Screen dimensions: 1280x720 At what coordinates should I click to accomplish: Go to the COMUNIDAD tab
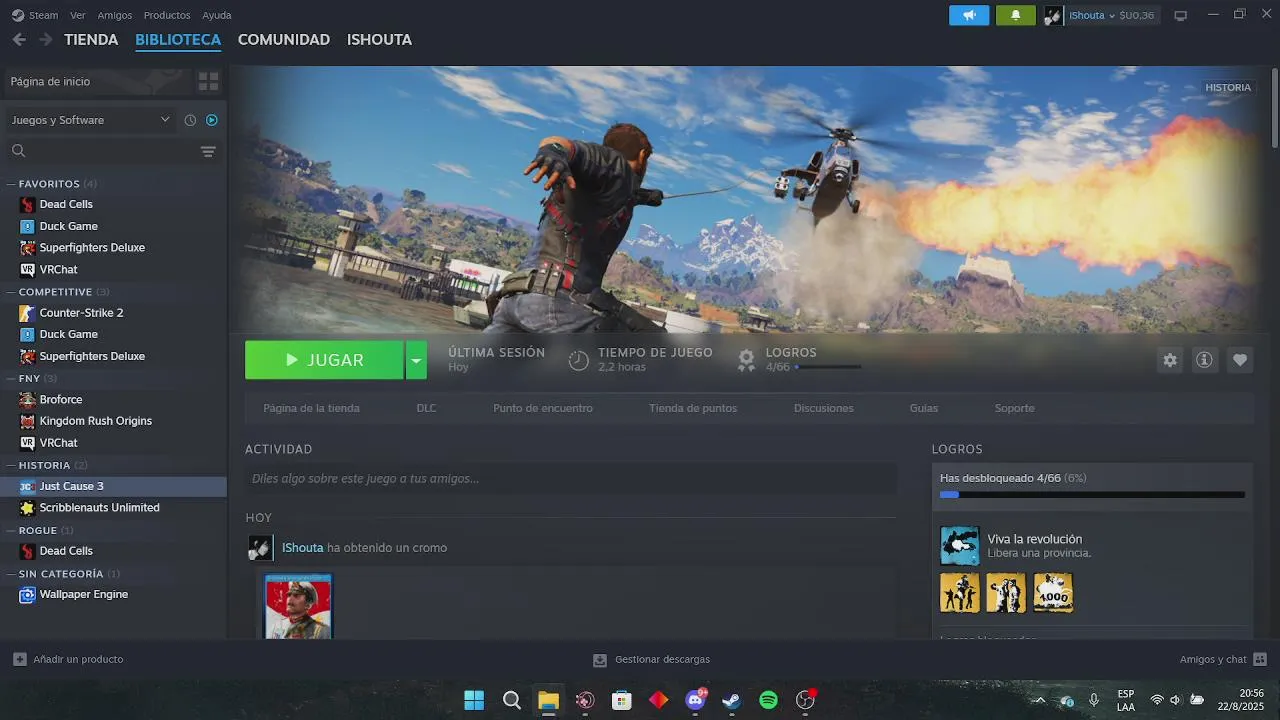284,40
